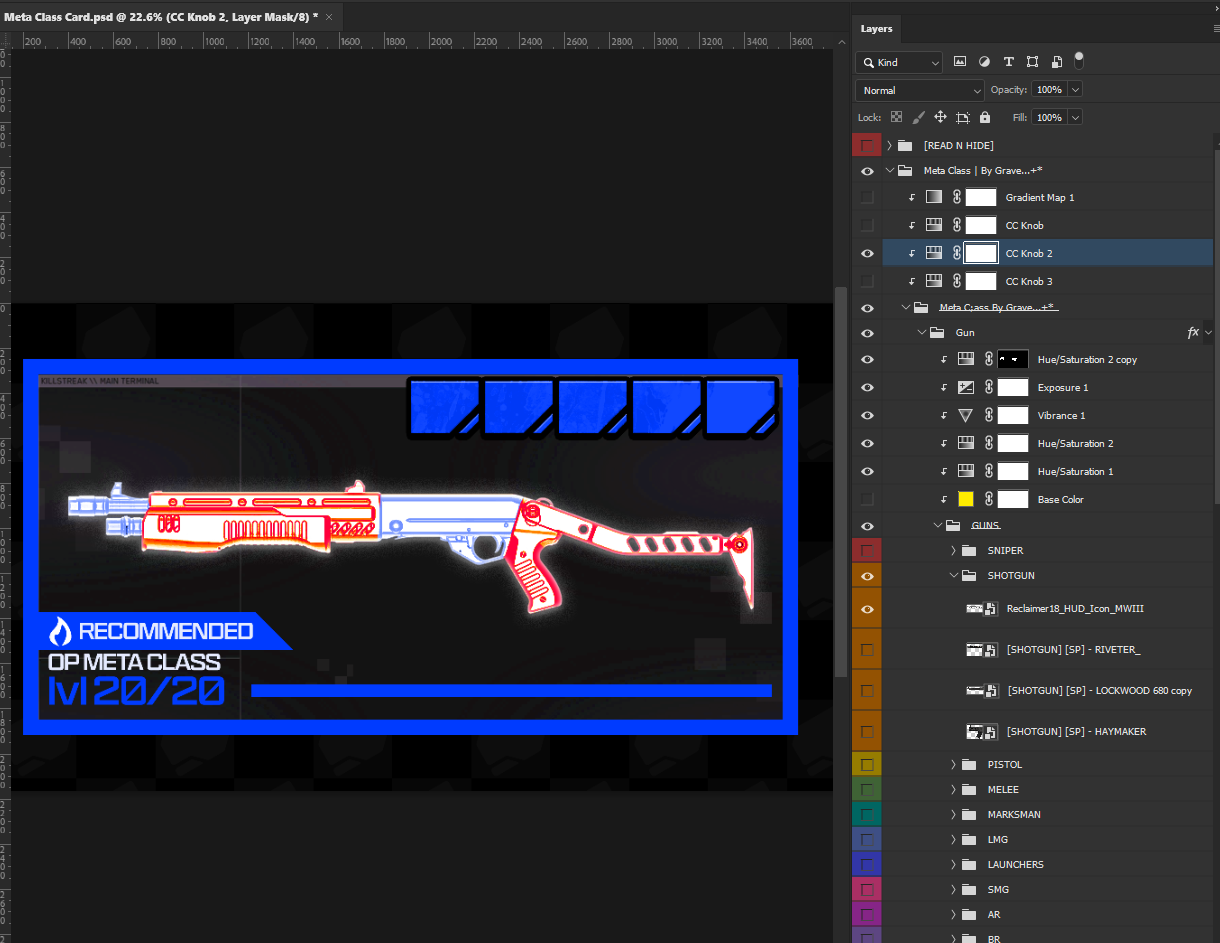Filter layers by shape layers icon
Viewport: 1220px width, 943px height.
(1032, 62)
